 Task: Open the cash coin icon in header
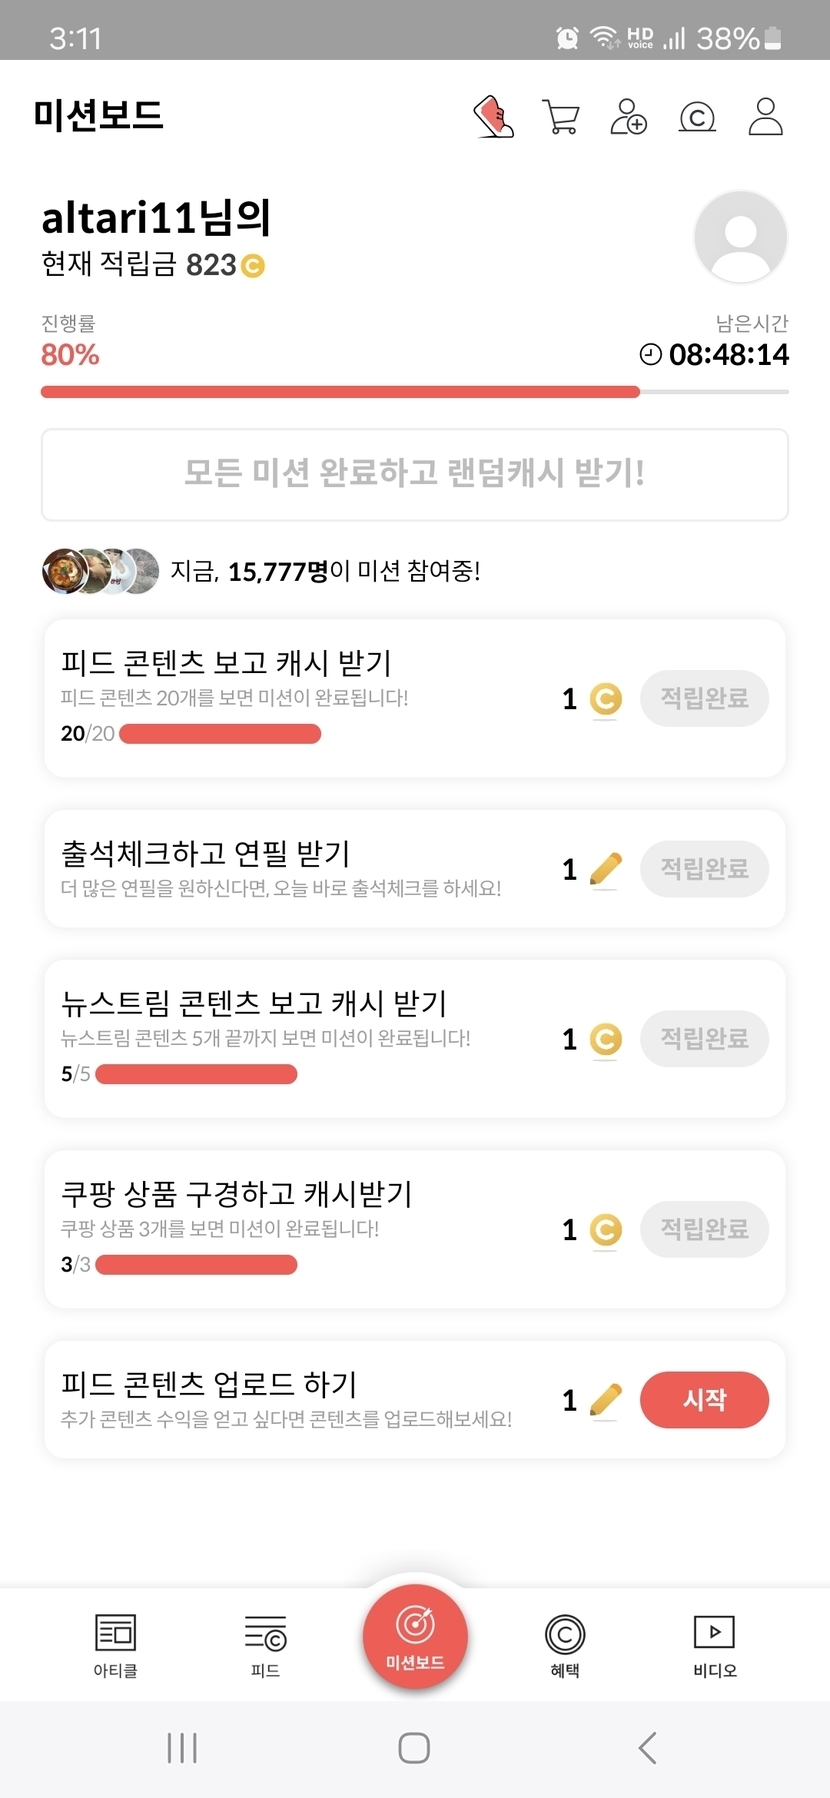pos(697,117)
